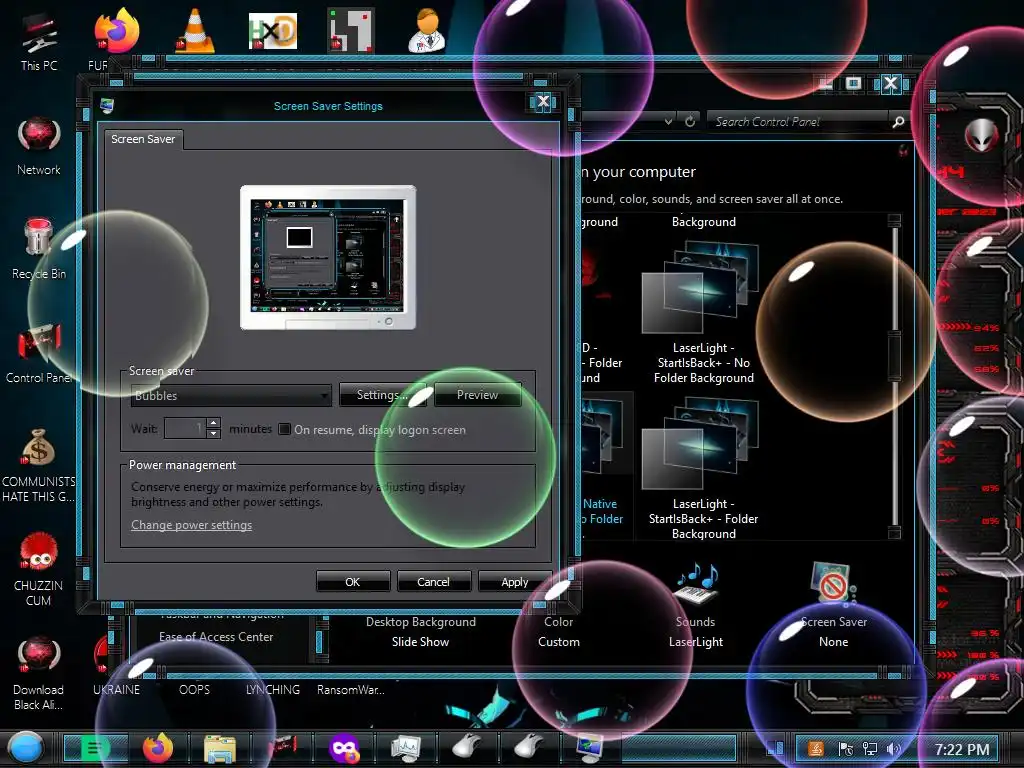The width and height of the screenshot is (1024, 768).
Task: Enable On resume, display logon screen
Action: click(x=284, y=429)
